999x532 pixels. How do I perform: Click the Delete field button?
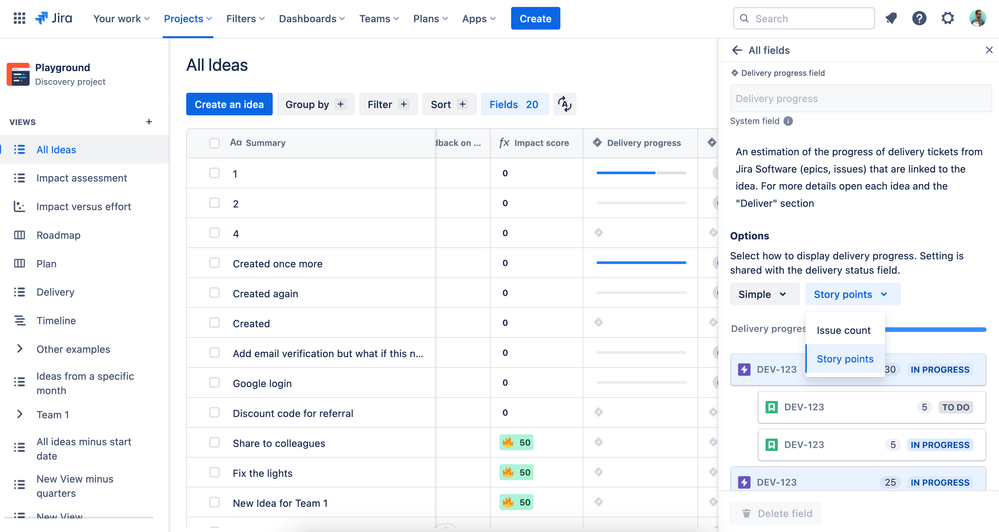tap(775, 514)
